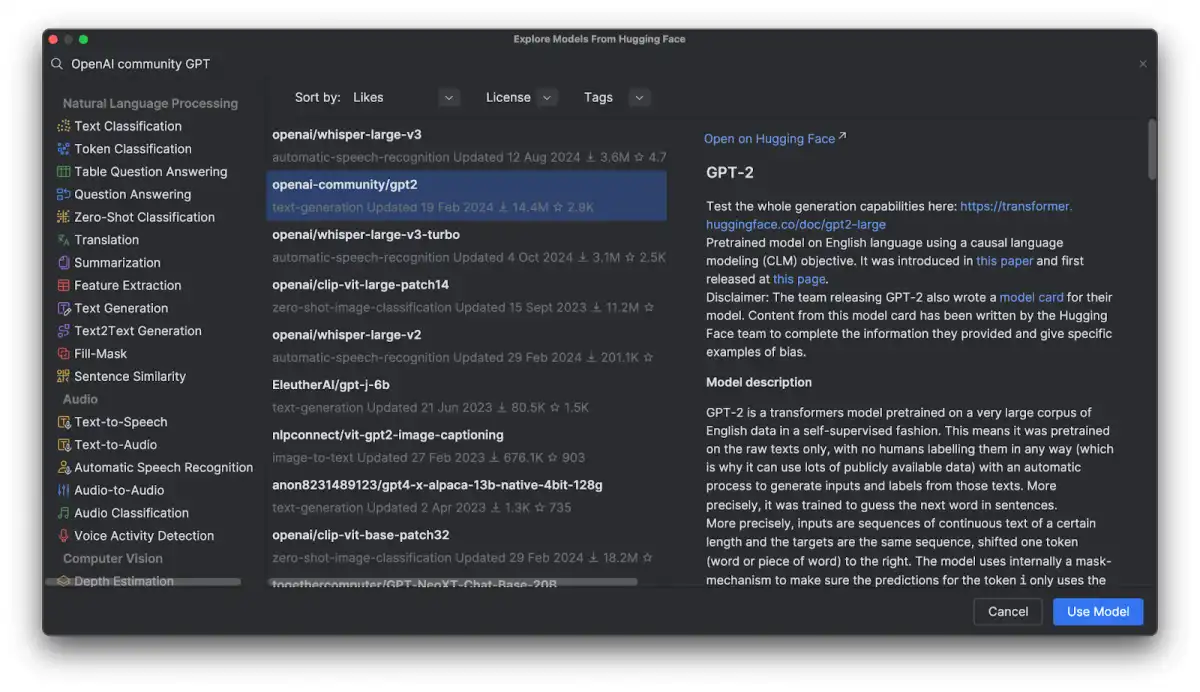Select the Text-to-Speech icon

tap(64, 422)
